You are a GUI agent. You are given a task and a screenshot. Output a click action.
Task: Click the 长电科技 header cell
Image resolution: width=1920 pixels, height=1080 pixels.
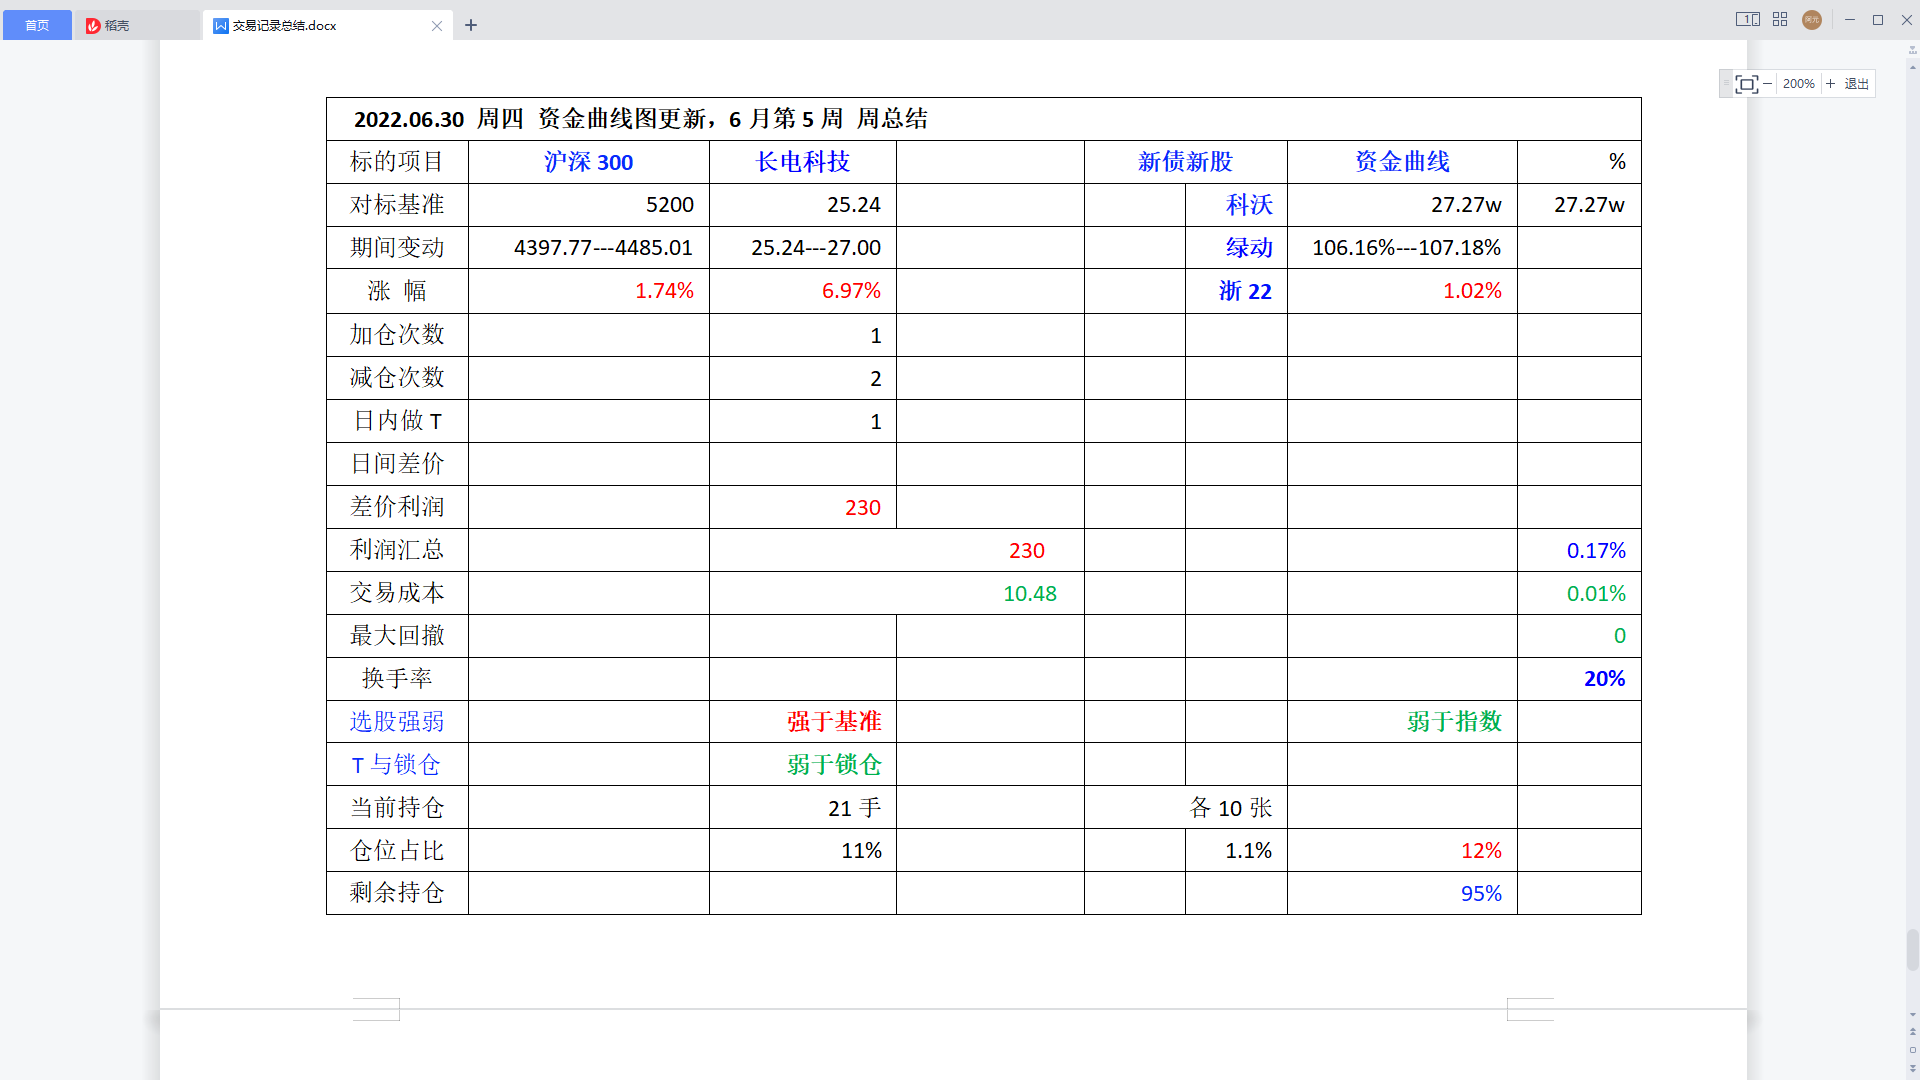coord(802,162)
